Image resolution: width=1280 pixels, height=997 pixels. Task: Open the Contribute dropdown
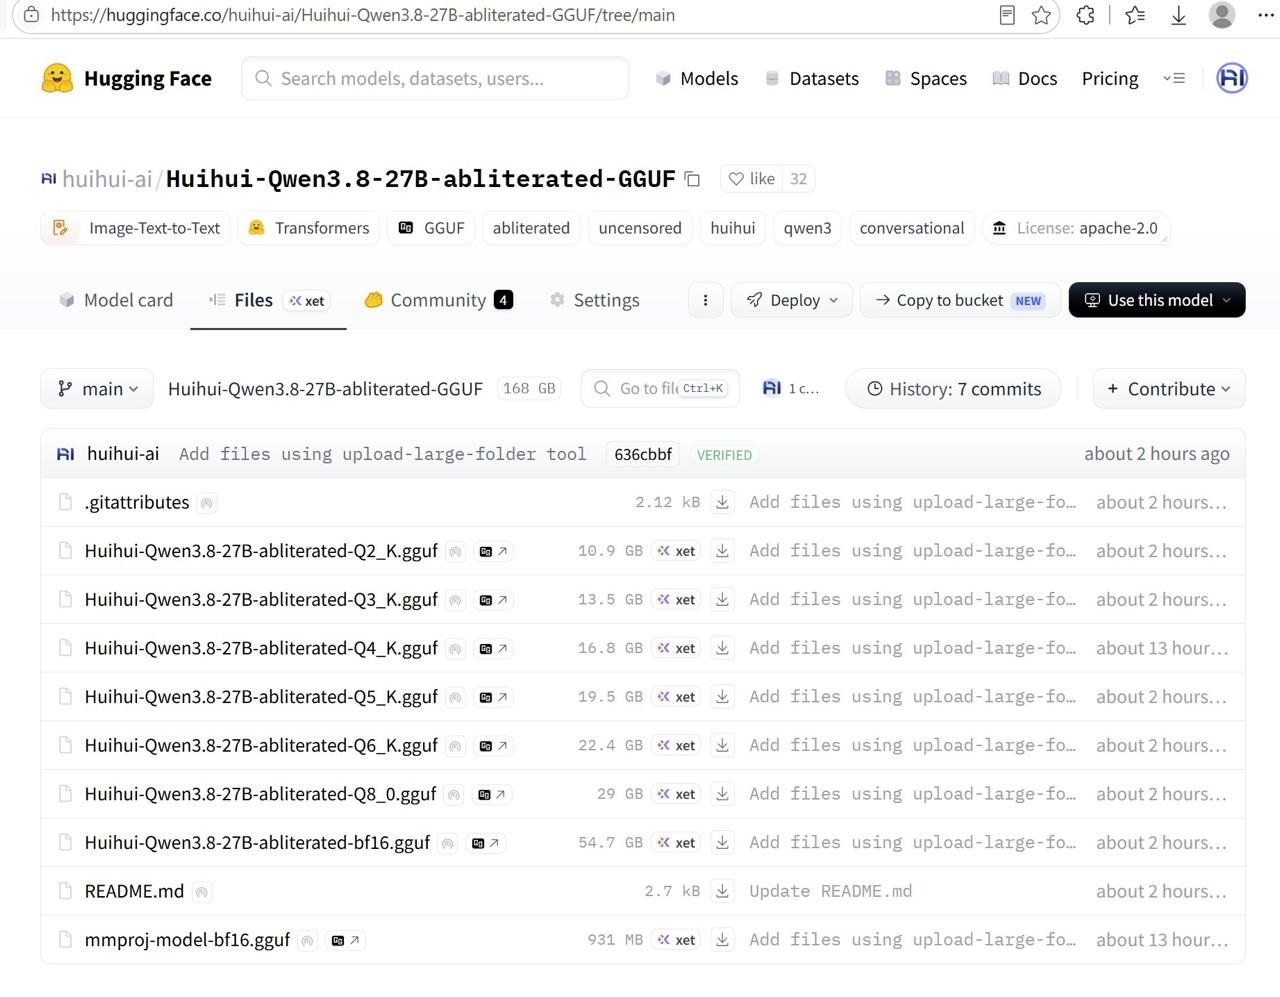[1169, 389]
